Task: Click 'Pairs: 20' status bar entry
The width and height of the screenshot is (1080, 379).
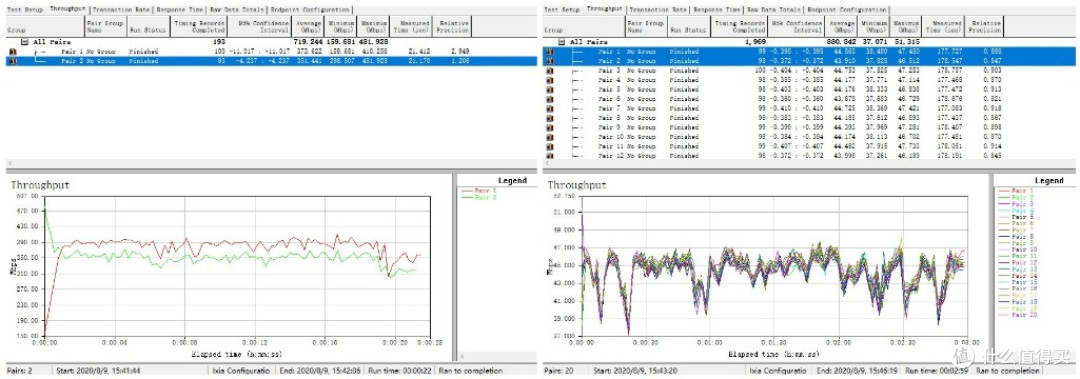Action: pos(558,371)
